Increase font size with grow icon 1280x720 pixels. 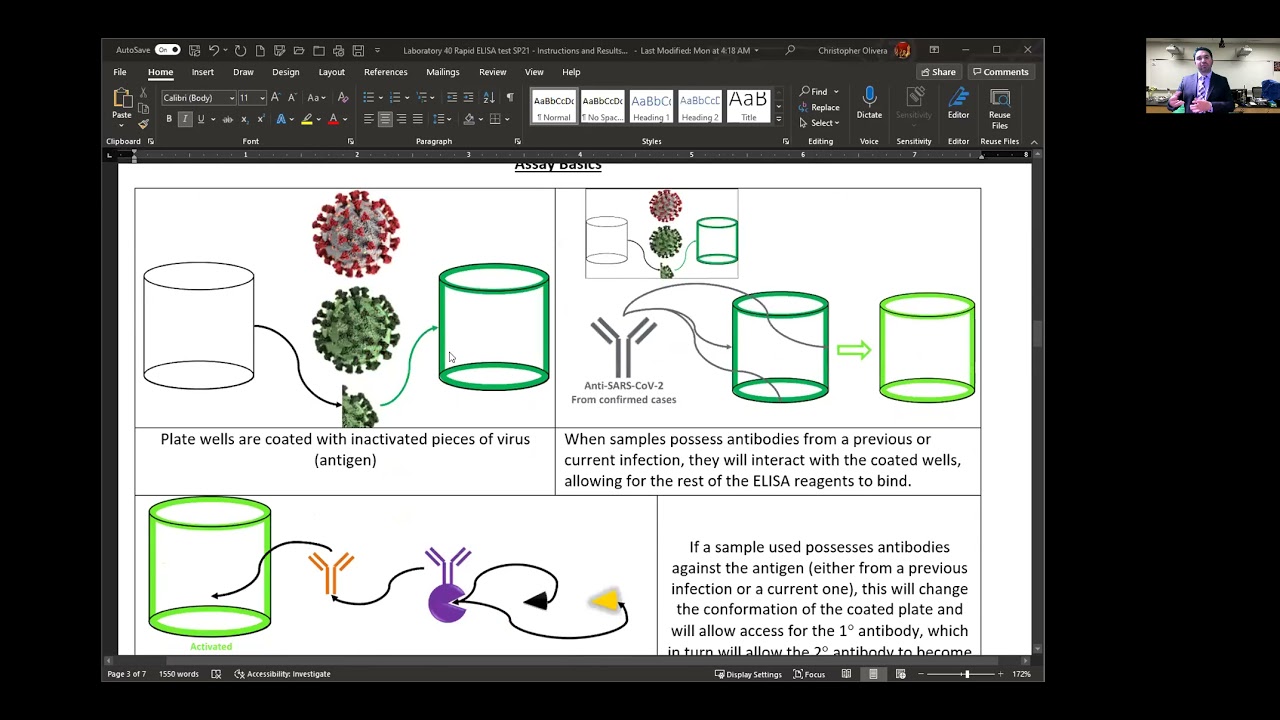pyautogui.click(x=275, y=97)
